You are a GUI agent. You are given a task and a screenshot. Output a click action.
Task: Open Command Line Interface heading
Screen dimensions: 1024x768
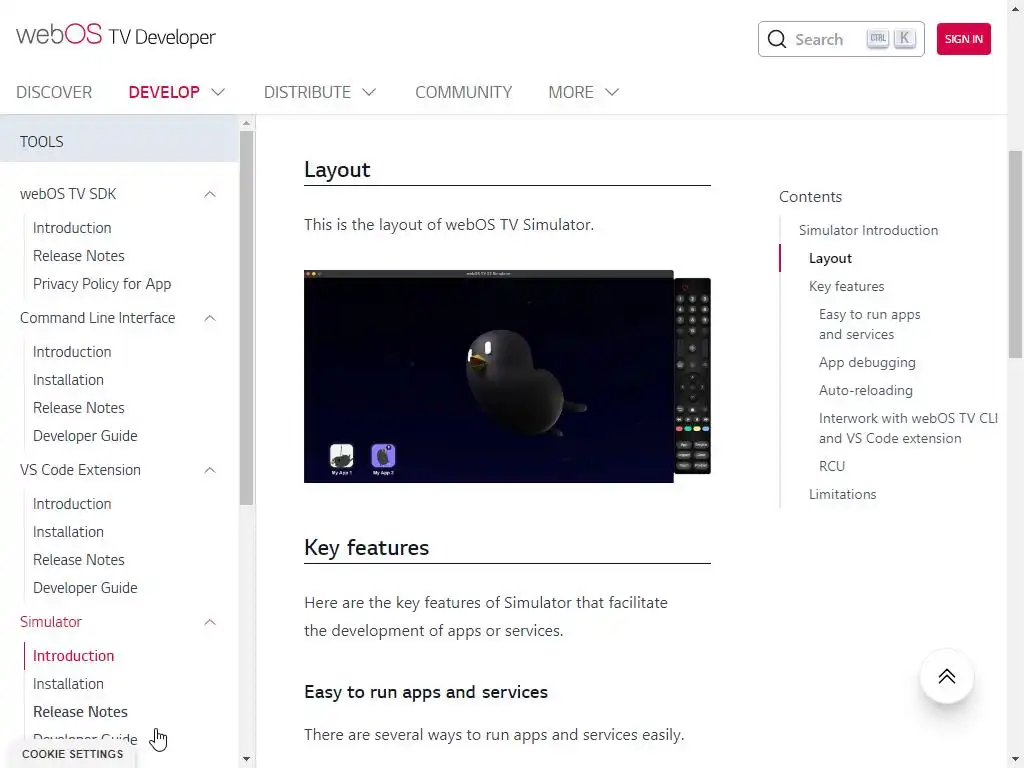[97, 318]
